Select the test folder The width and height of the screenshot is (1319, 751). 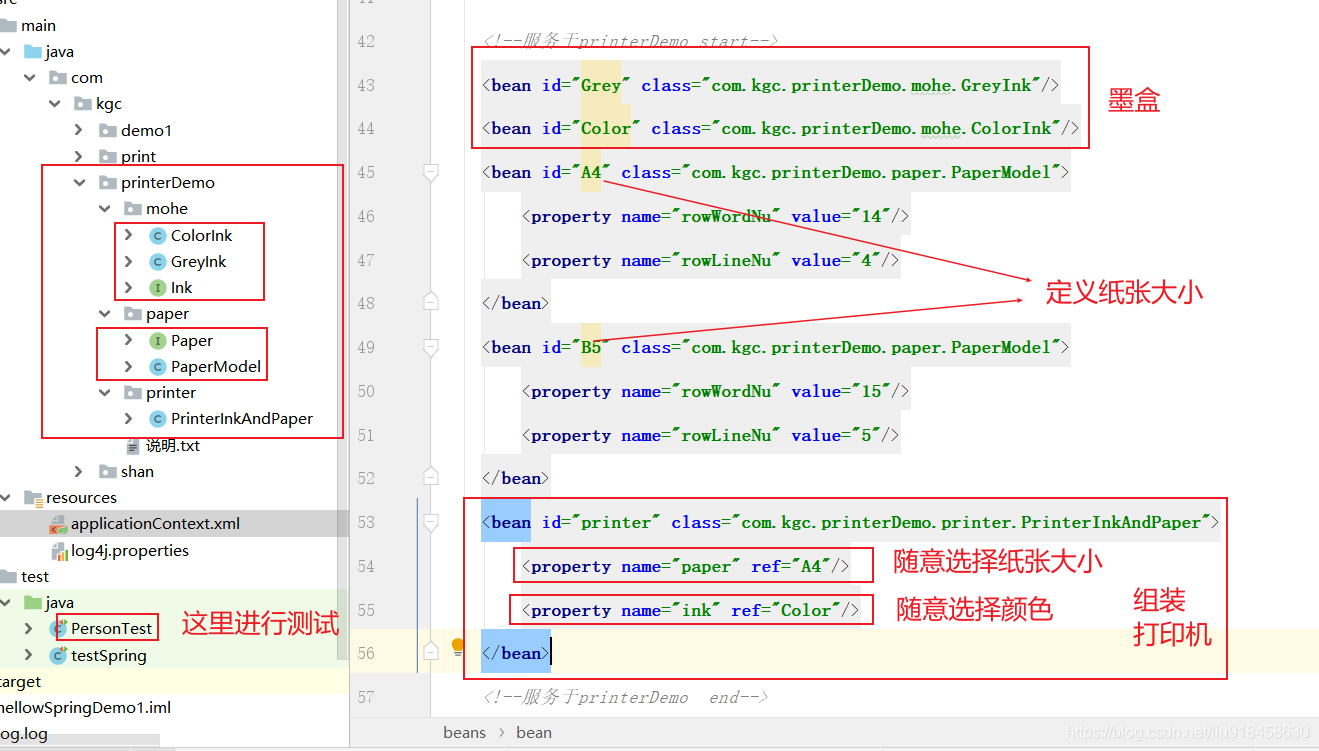coord(35,576)
